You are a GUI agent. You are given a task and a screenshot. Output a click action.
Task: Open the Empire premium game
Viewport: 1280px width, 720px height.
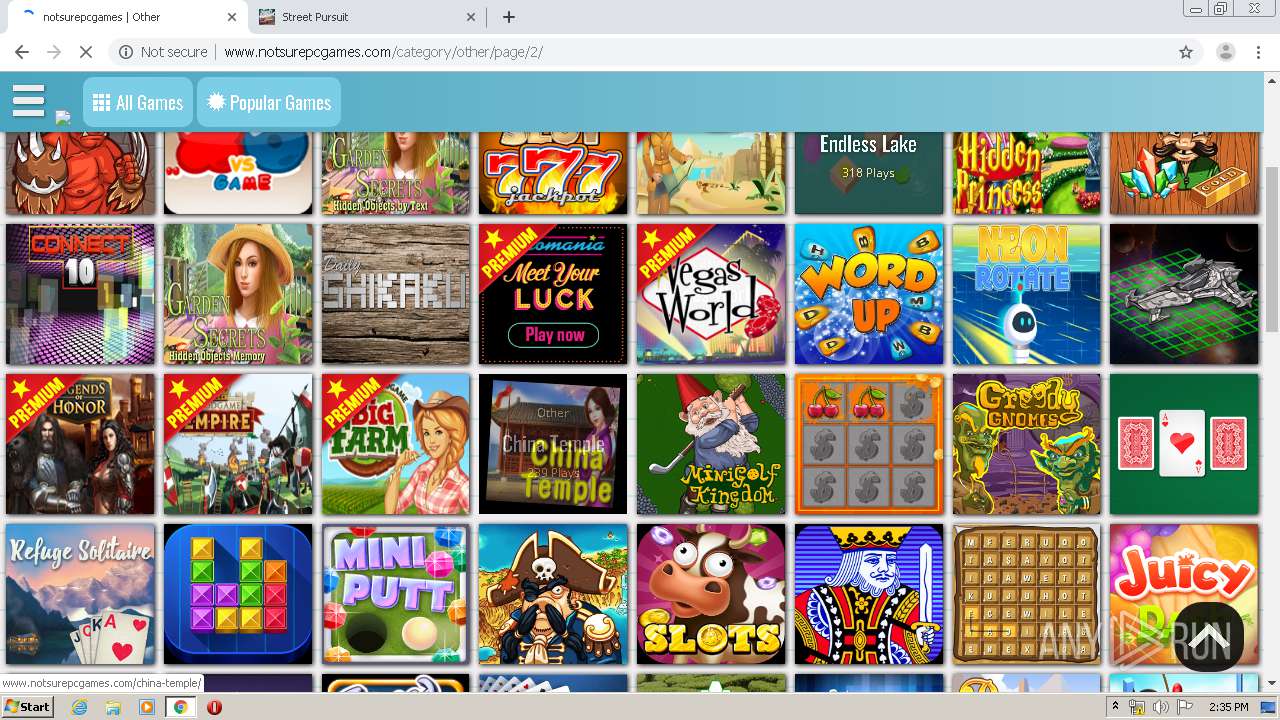238,444
